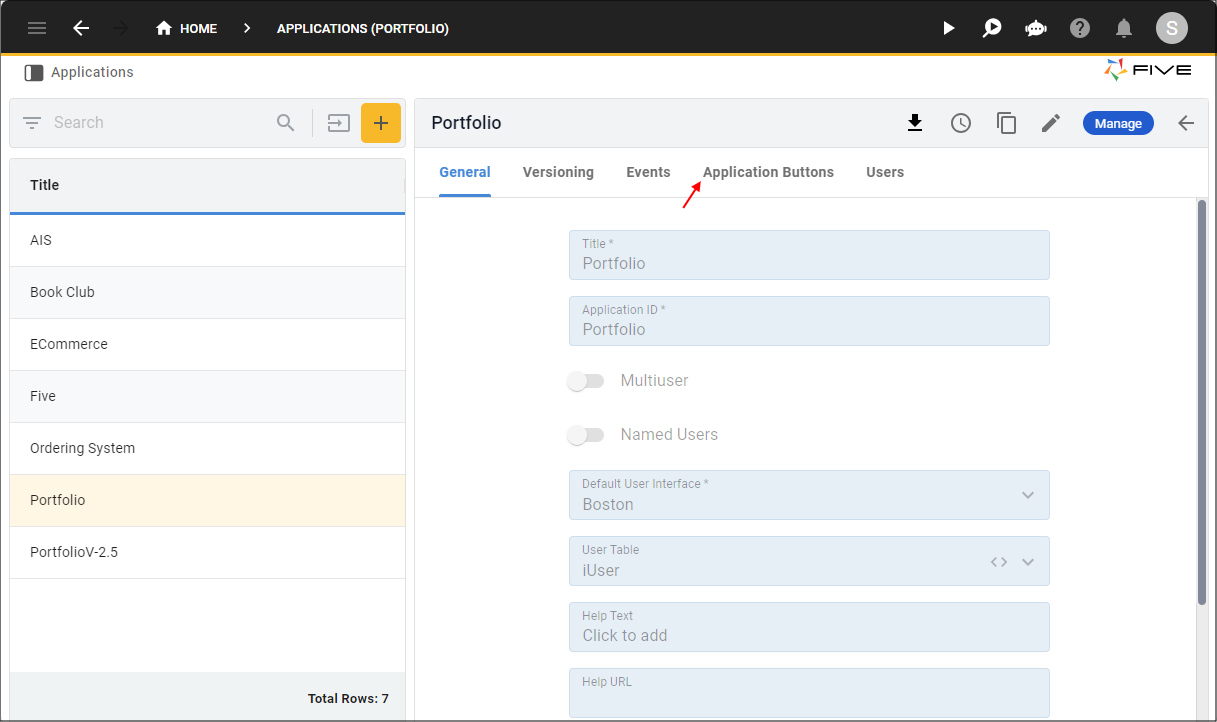Image resolution: width=1217 pixels, height=722 pixels.
Task: Copy the Portfolio record with the duplicate icon
Action: tap(1006, 122)
